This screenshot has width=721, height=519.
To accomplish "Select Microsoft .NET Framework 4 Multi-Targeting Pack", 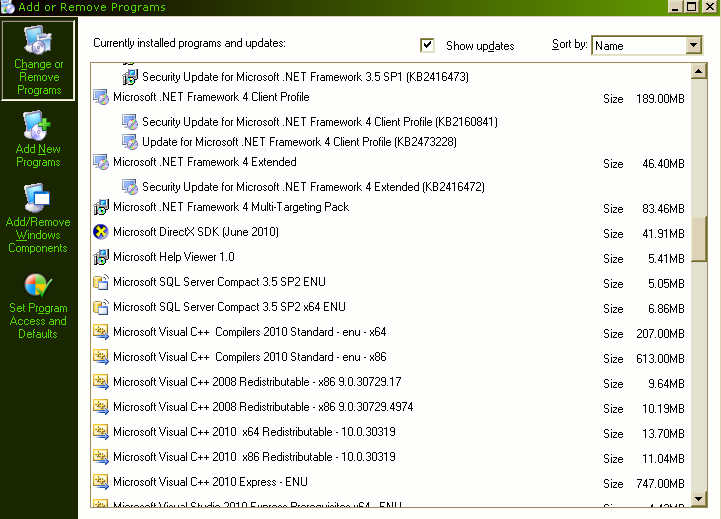I will pos(231,207).
